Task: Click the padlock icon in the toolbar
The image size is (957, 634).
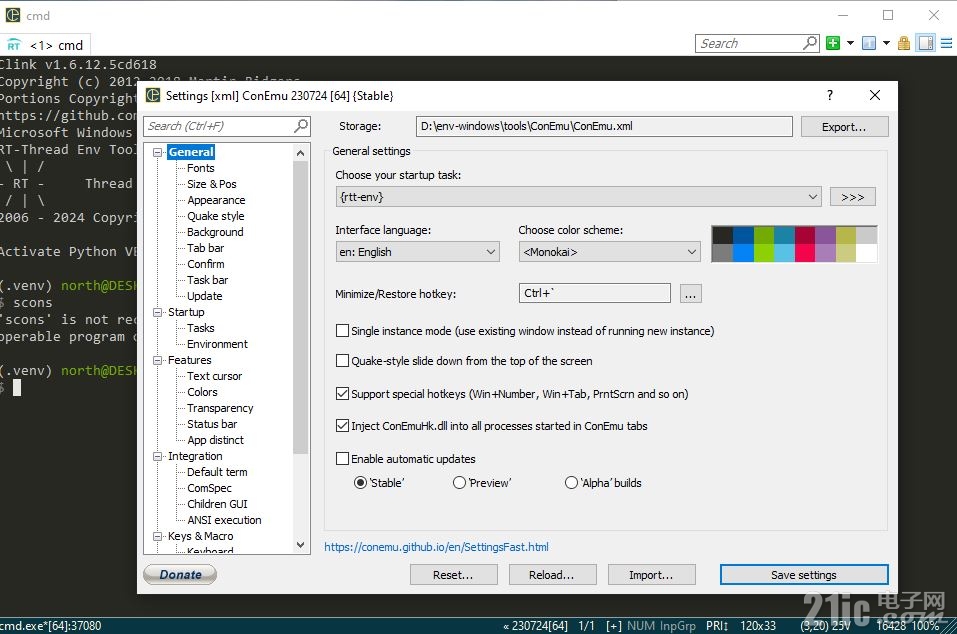Action: 904,43
